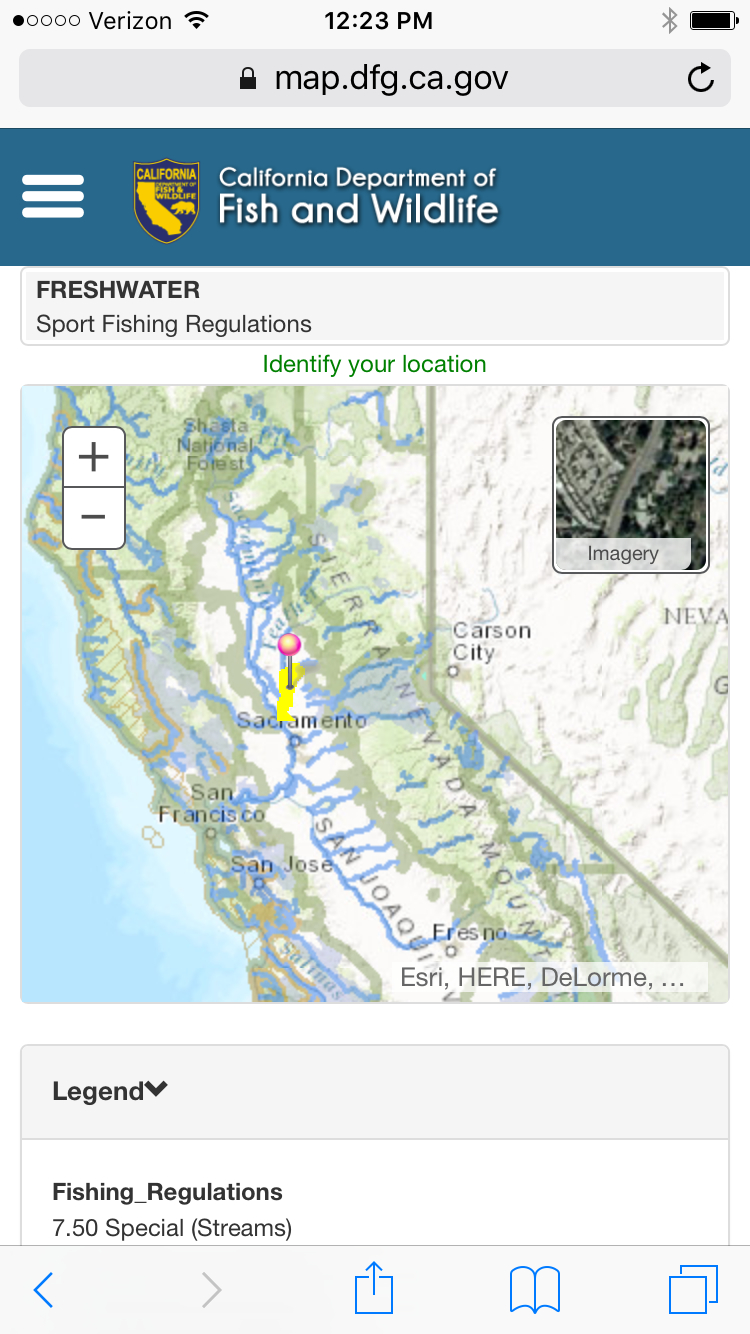Open the Freshwater Sport Fishing Regulations header
Viewport: 750px width, 1334px height.
click(x=375, y=307)
